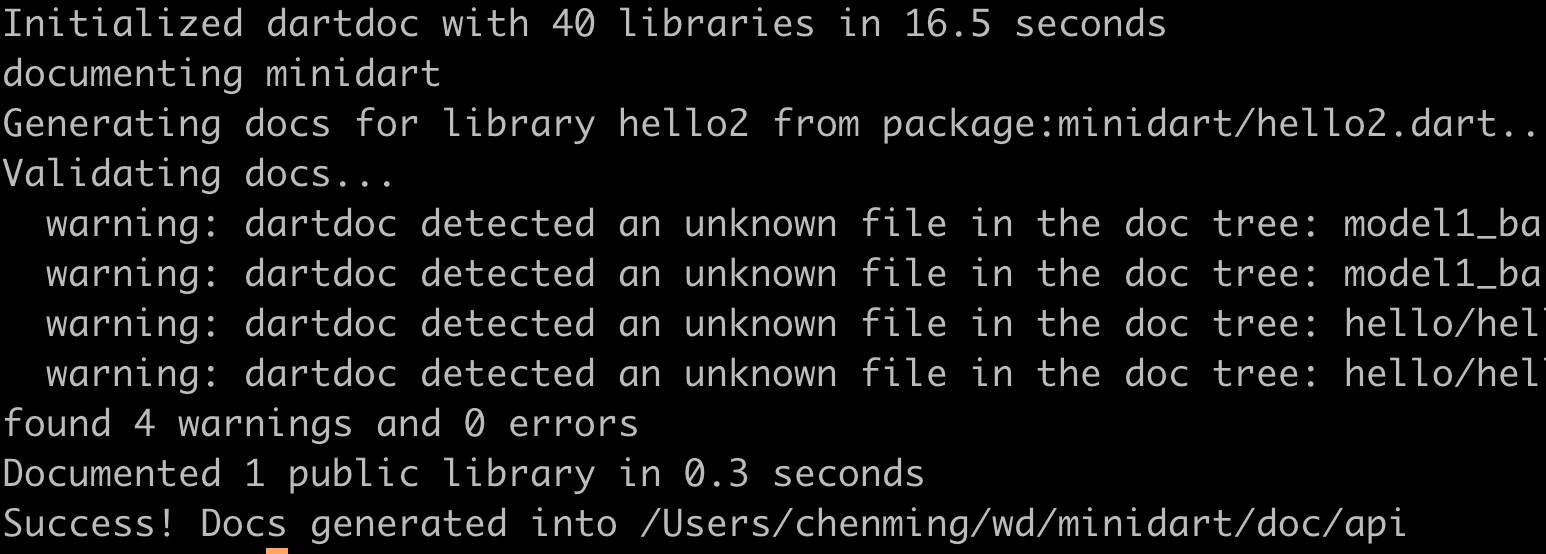Click the second warning line mentioning model1_ba
Viewport: 1546px width, 554px height.
[x=790, y=274]
